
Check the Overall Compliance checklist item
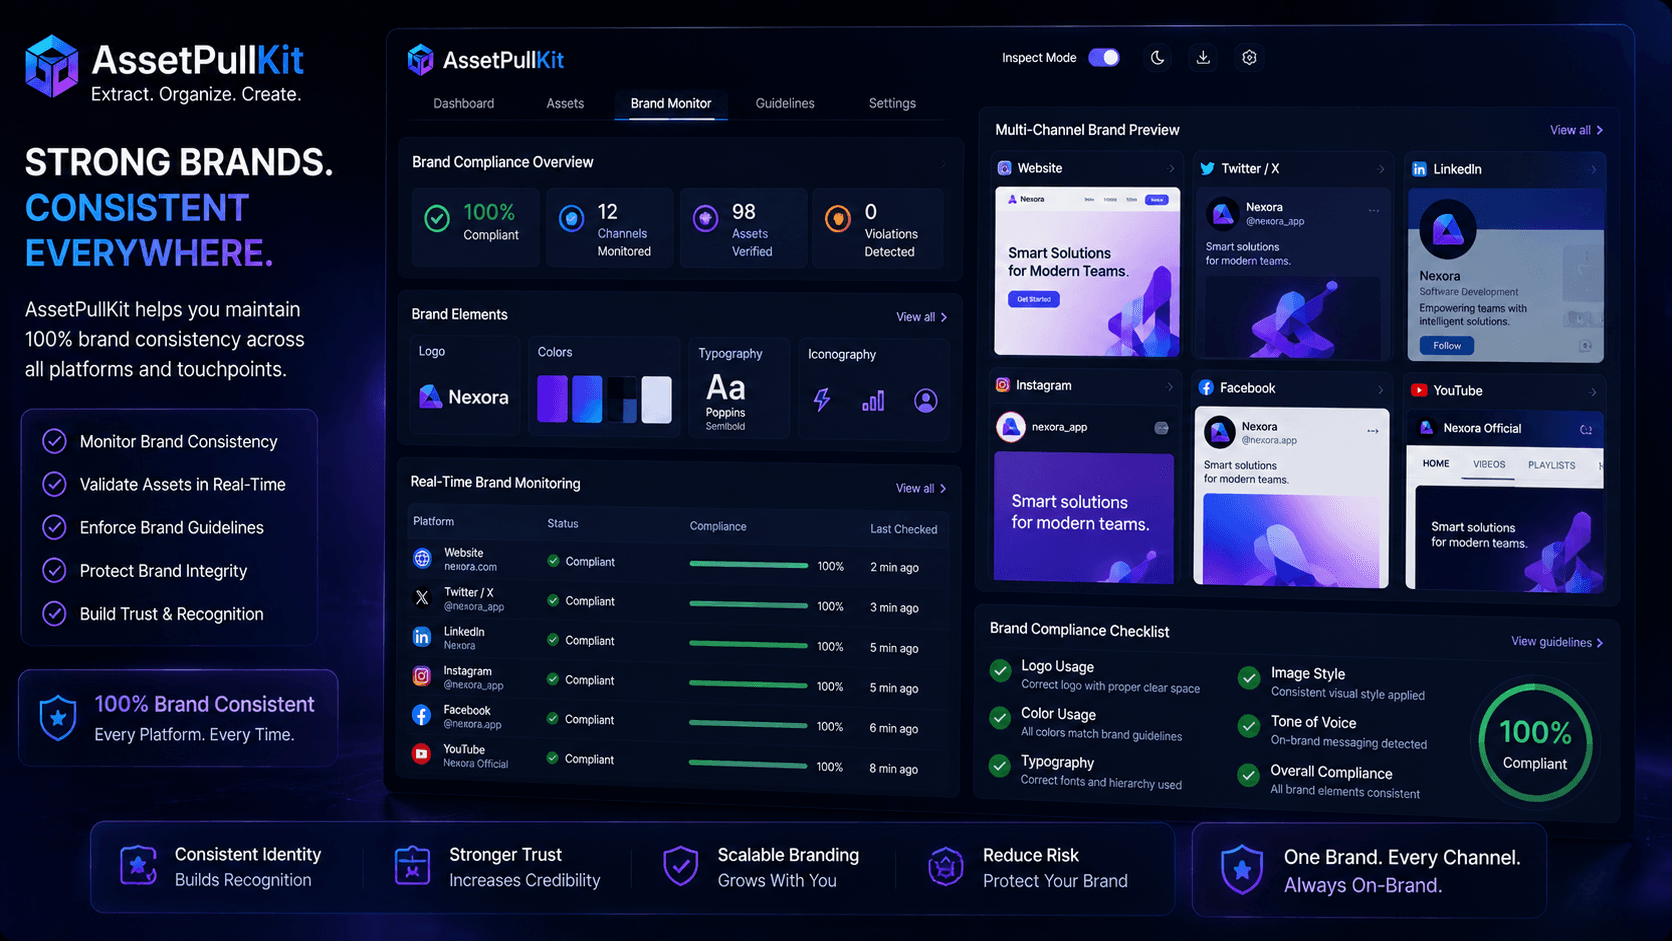click(x=1248, y=775)
